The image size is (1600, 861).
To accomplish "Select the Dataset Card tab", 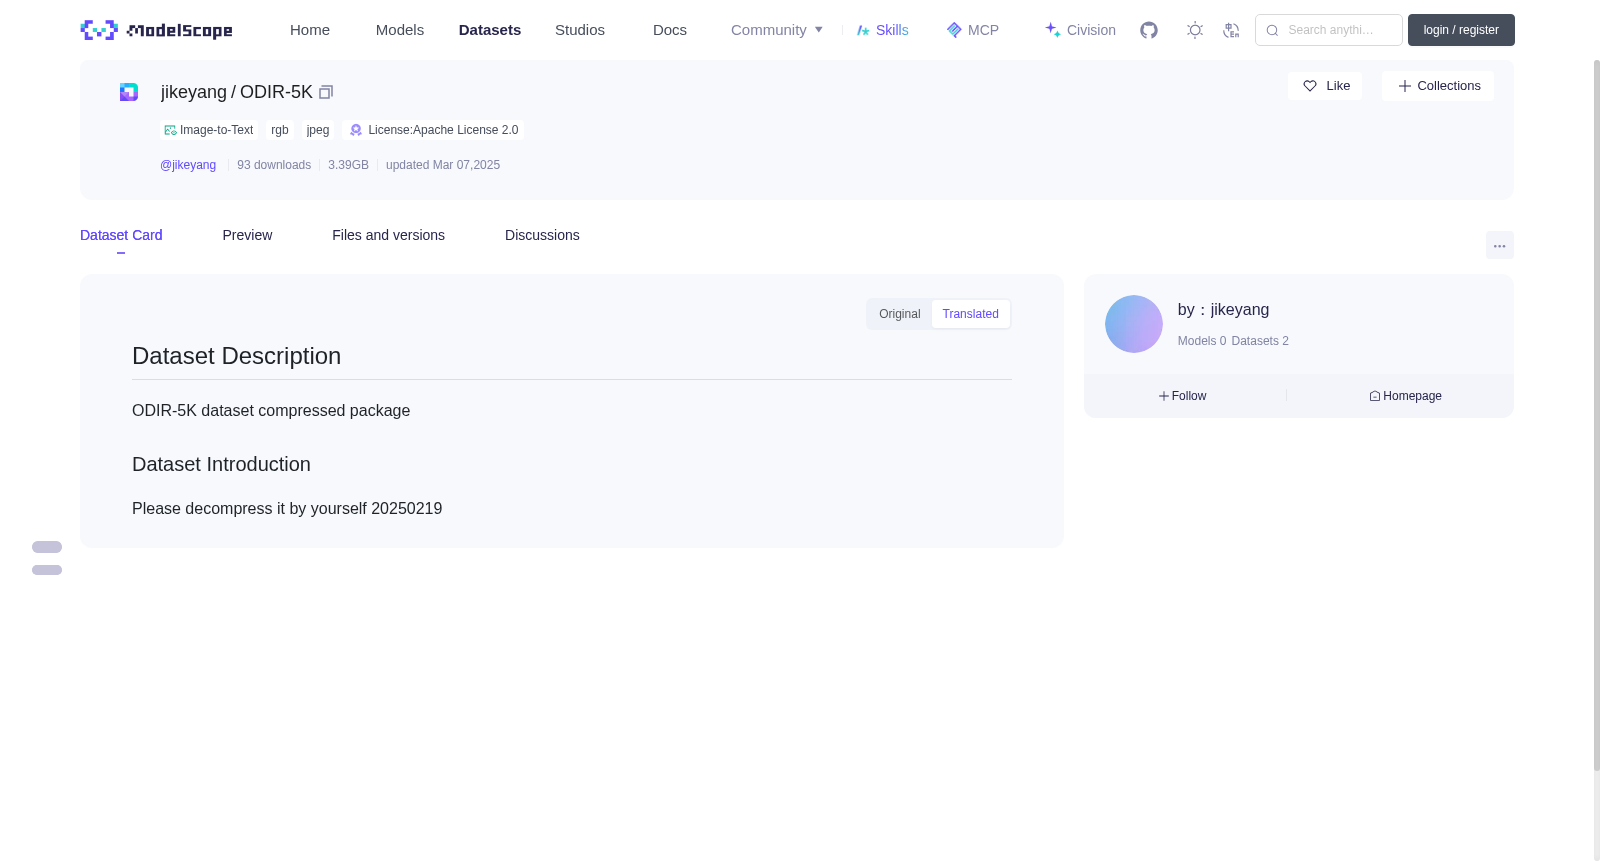I will 121,235.
